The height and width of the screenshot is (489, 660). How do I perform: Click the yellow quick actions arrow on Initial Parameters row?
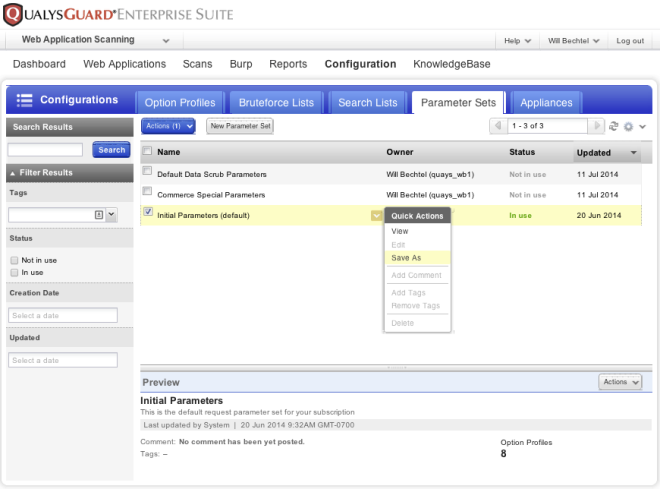coord(376,216)
